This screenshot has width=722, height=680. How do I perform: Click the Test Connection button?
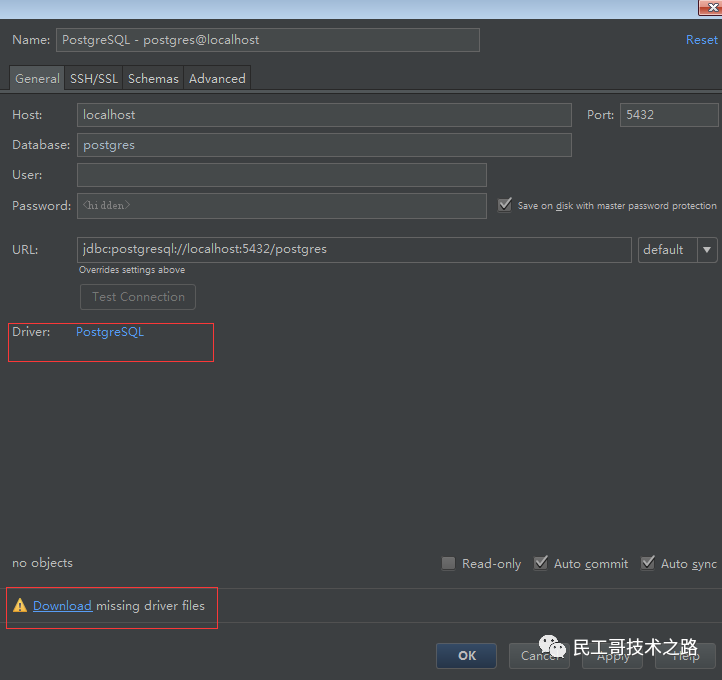[x=138, y=296]
